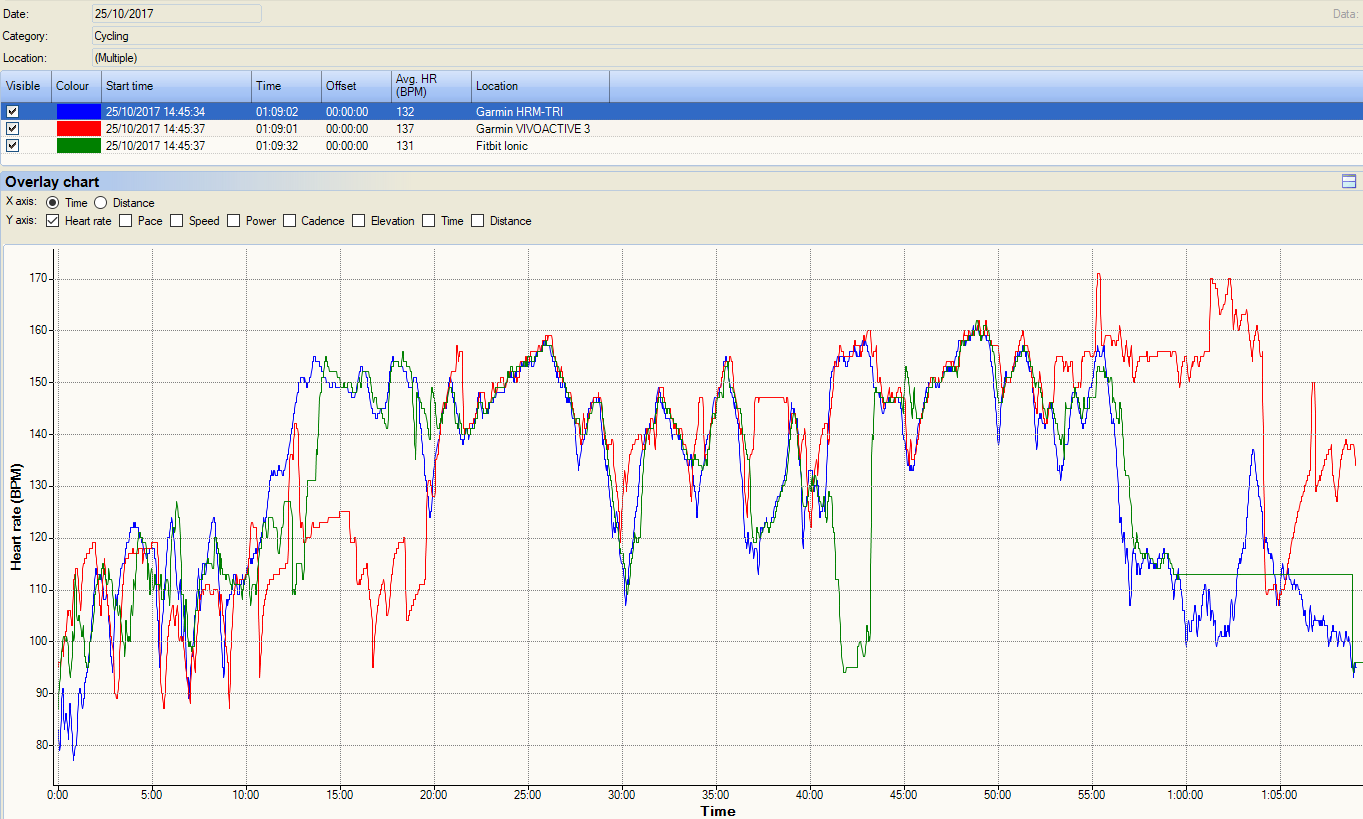Image resolution: width=1363 pixels, height=819 pixels.
Task: Disable the Heart rate Y axis checkbox
Action: 53,221
